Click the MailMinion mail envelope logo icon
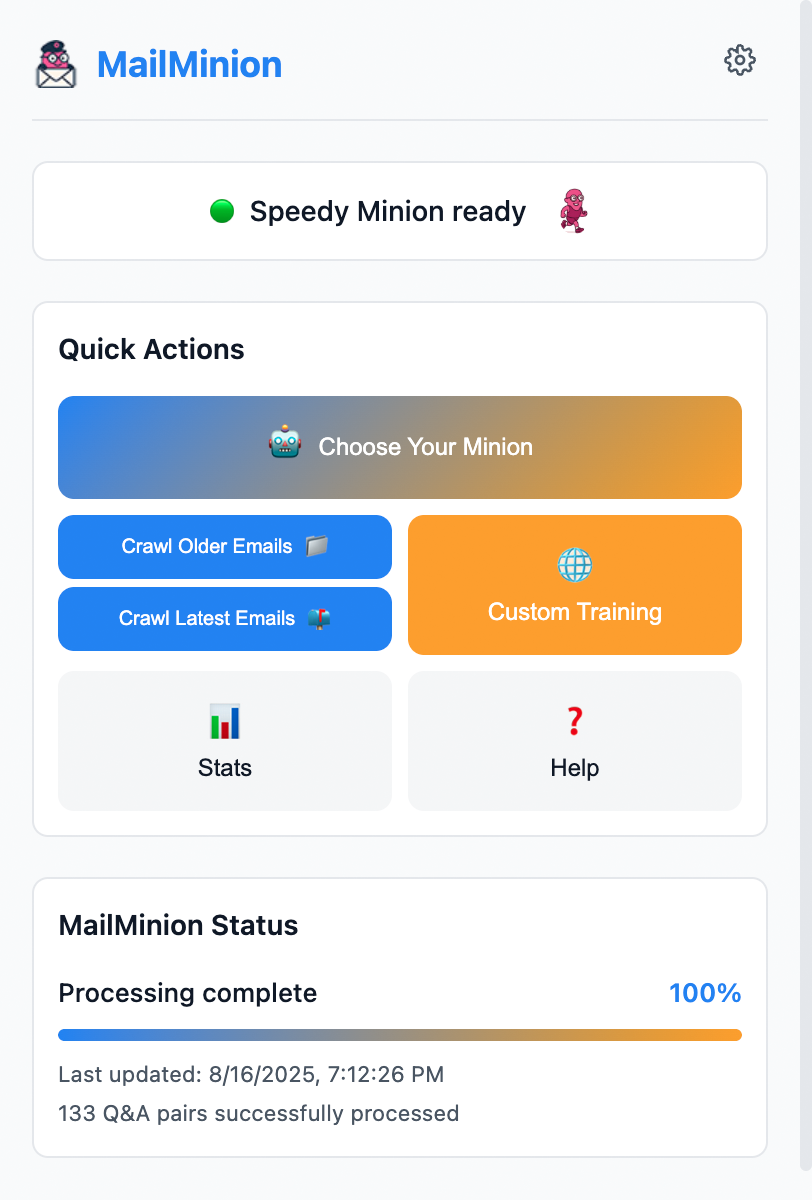This screenshot has width=812, height=1200. (x=56, y=63)
